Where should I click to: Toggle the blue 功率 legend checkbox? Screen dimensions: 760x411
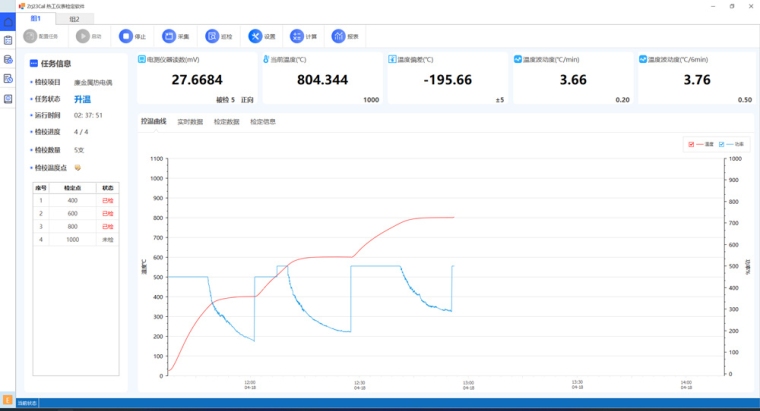(722, 144)
